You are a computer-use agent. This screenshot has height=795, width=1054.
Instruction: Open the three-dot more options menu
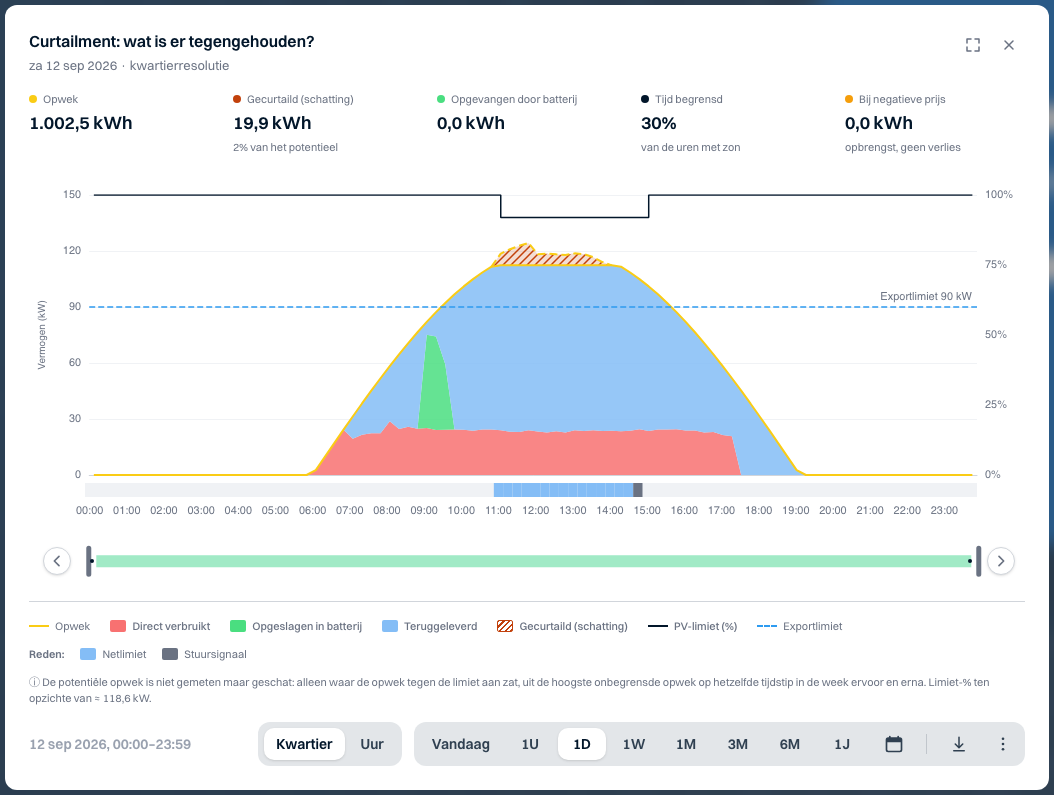(1003, 744)
